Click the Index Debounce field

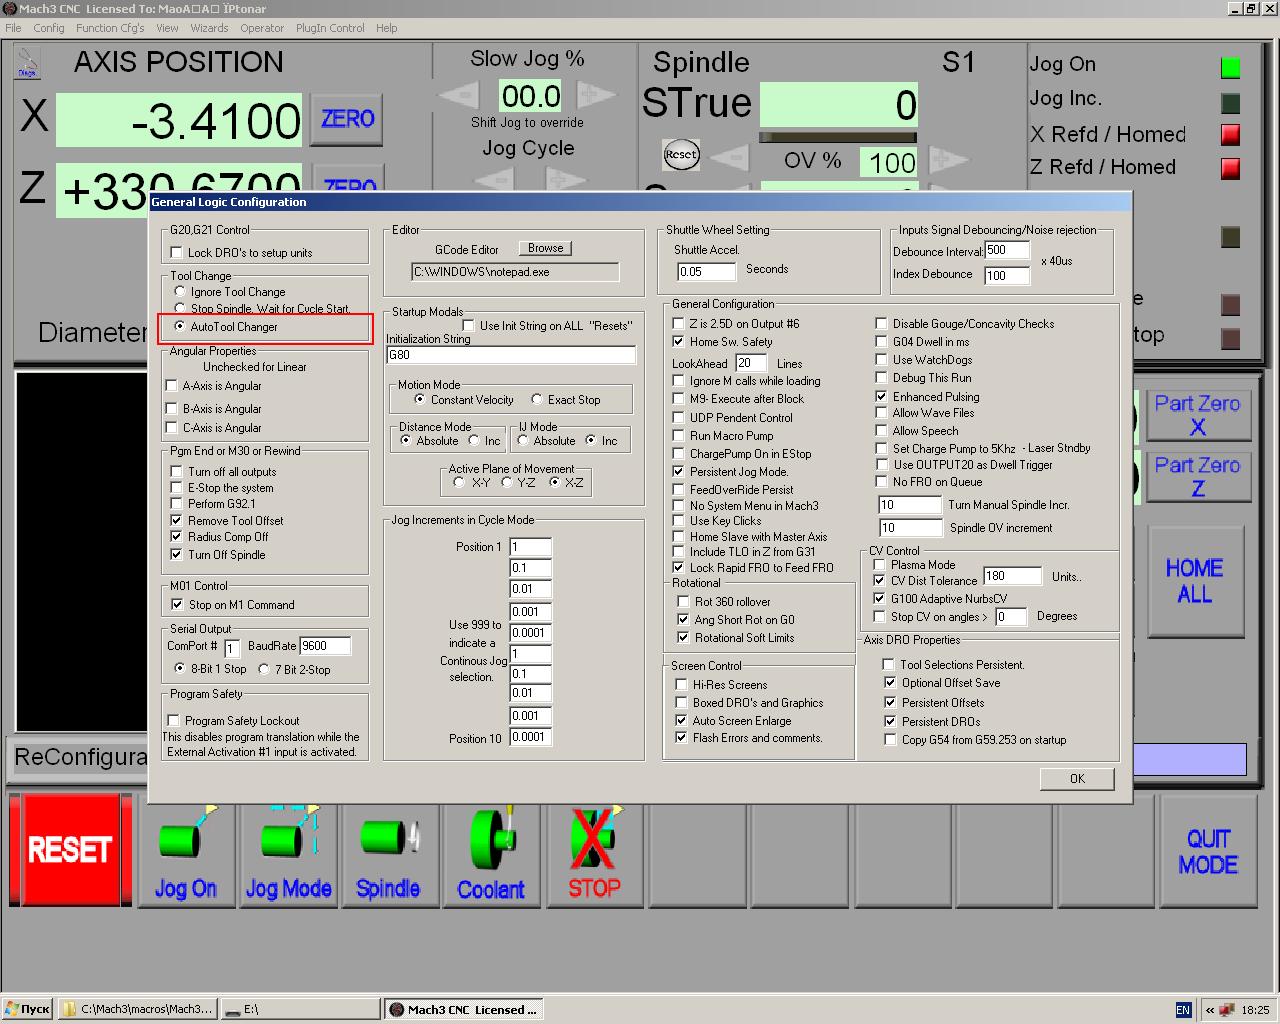click(x=1007, y=276)
